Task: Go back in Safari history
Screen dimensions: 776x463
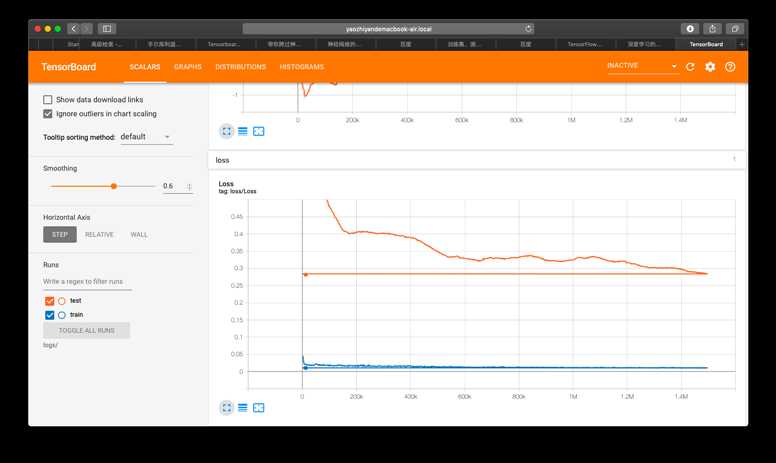Action: click(74, 29)
